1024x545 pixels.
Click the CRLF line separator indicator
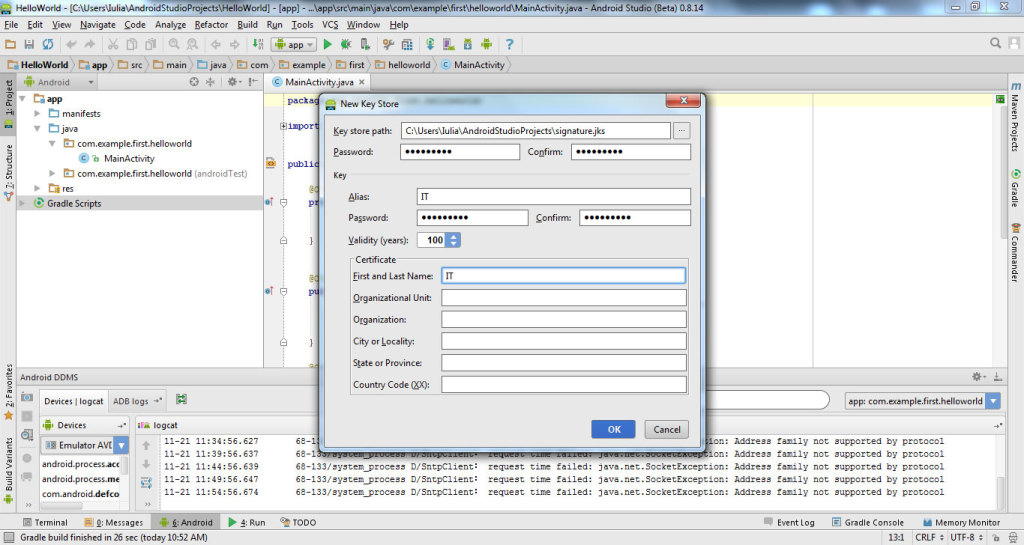click(929, 537)
